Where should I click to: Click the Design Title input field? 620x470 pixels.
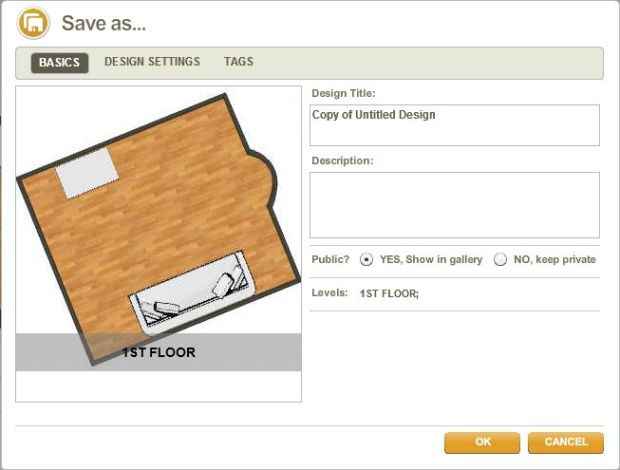455,125
